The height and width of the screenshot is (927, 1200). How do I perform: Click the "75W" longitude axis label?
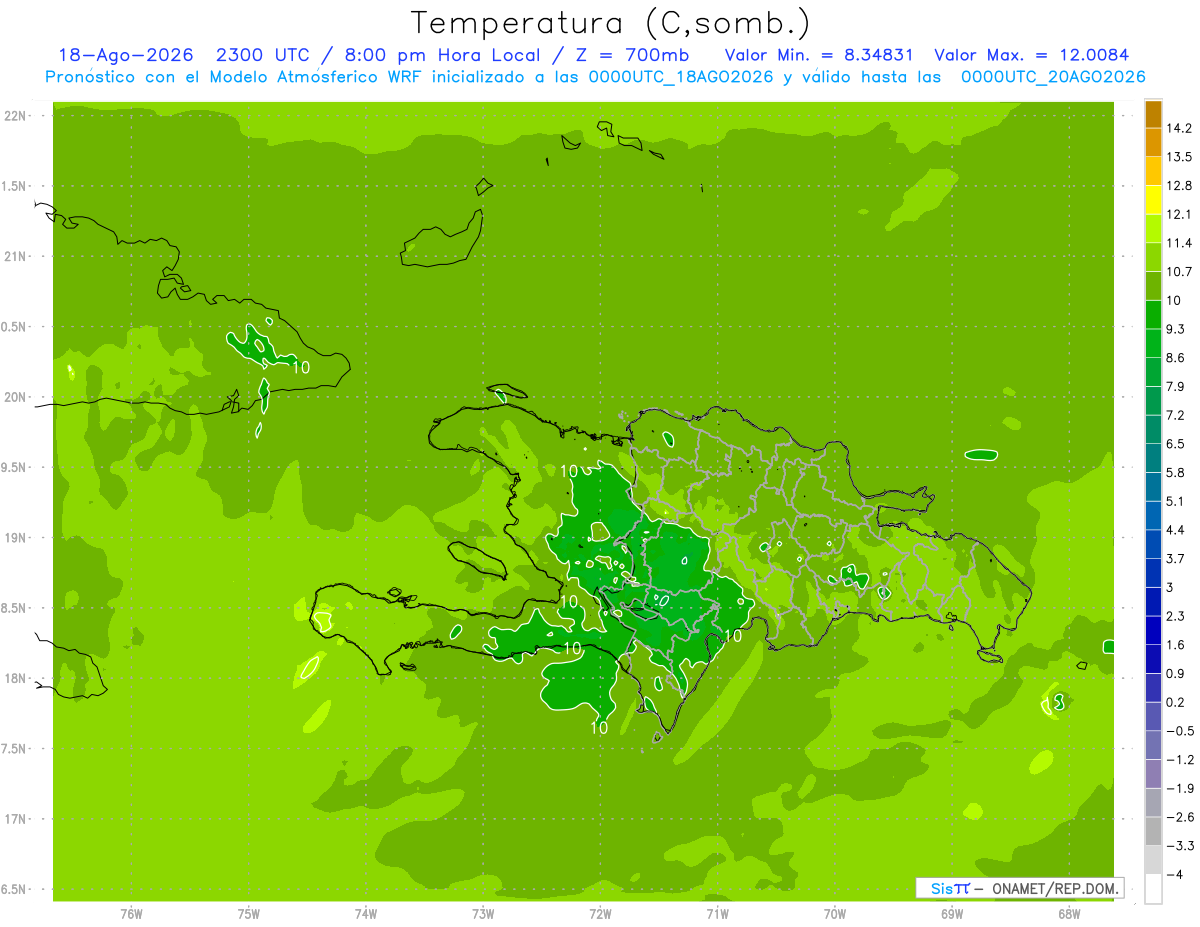pyautogui.click(x=249, y=912)
